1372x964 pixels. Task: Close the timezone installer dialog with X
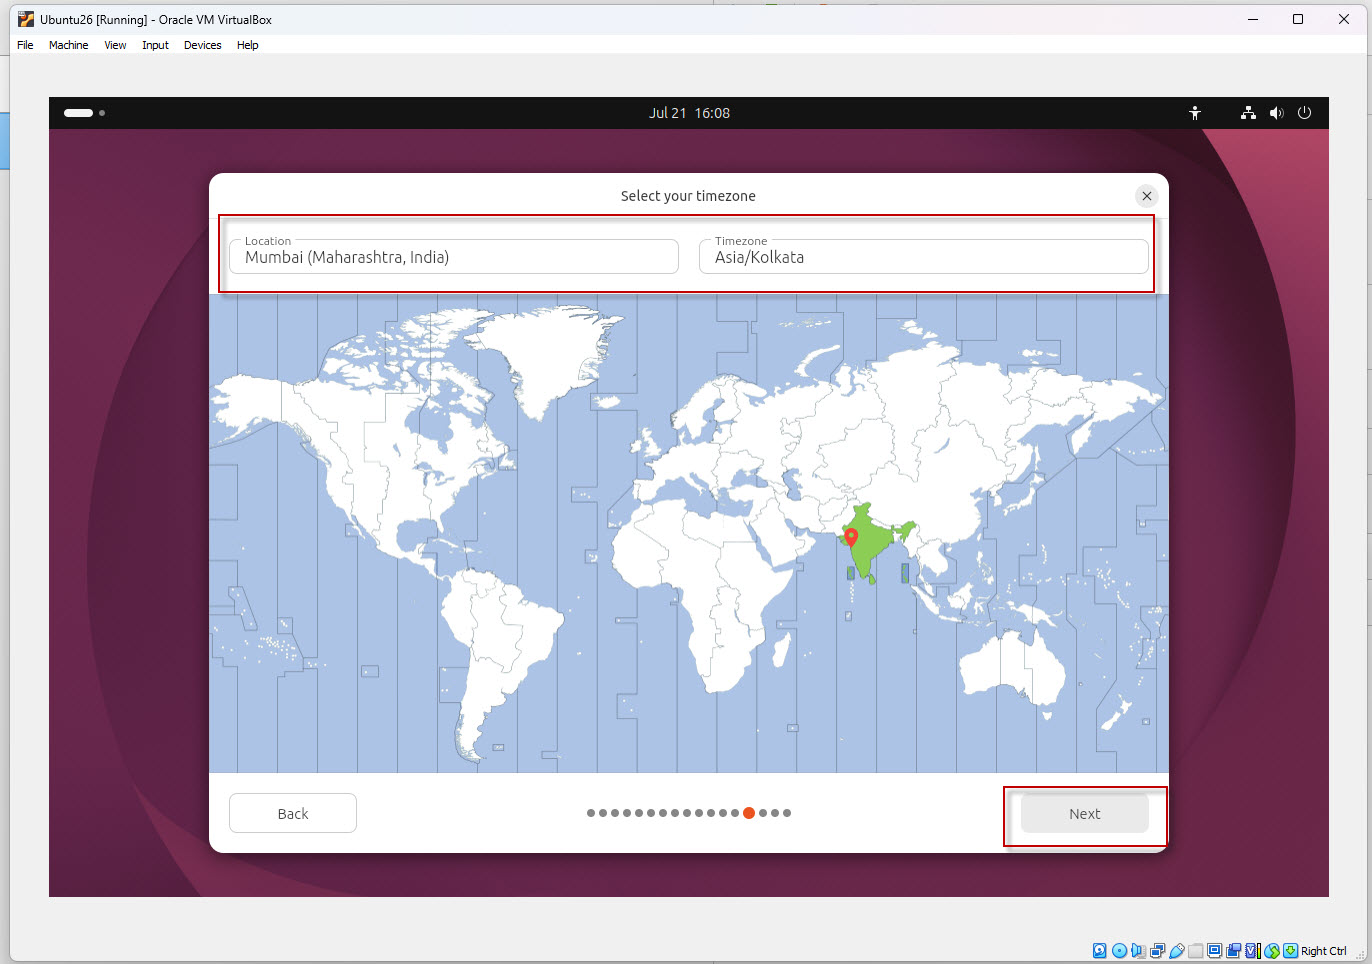click(1147, 196)
